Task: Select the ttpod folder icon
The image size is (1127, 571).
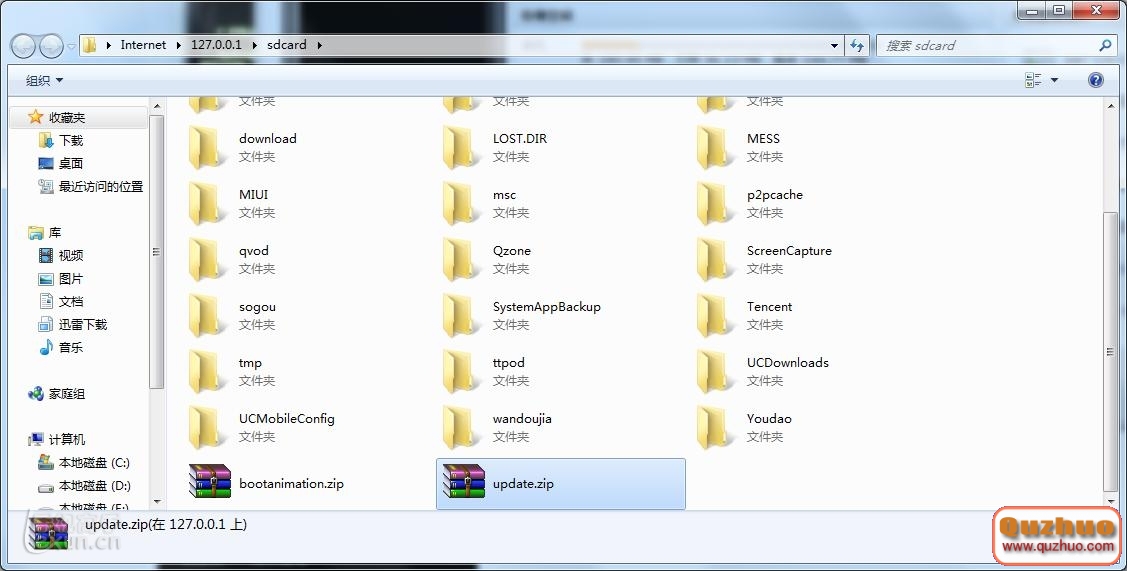Action: point(461,372)
